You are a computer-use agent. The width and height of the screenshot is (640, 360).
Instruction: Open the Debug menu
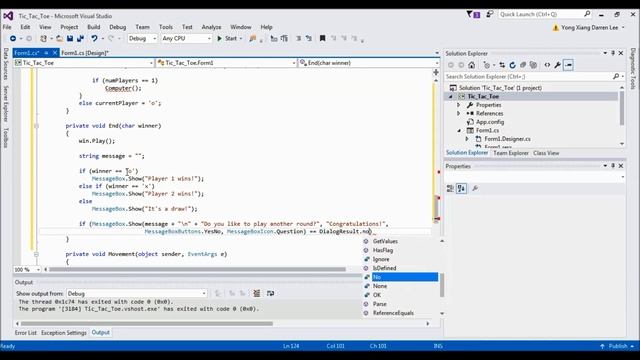coord(118,27)
